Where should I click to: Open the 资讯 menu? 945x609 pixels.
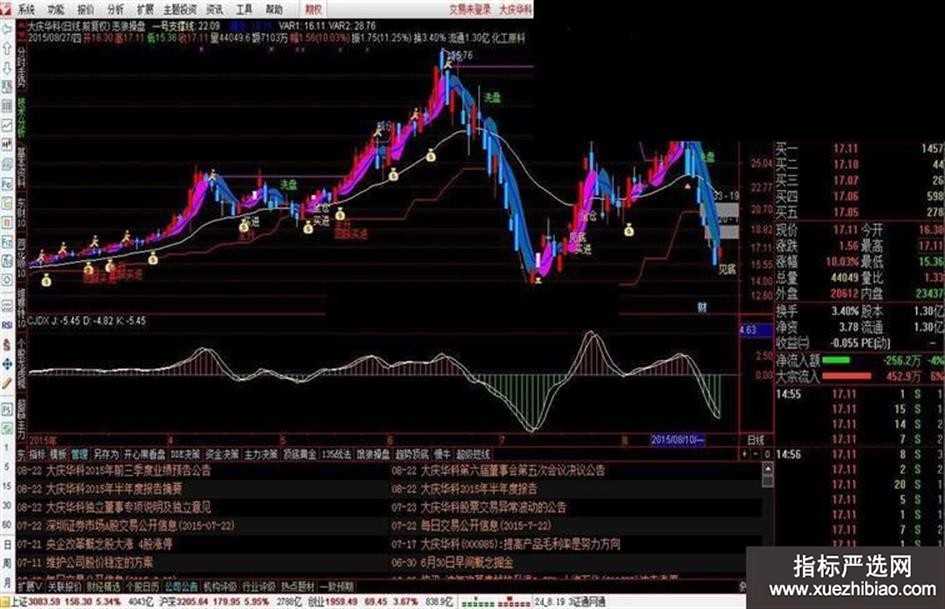coord(215,10)
